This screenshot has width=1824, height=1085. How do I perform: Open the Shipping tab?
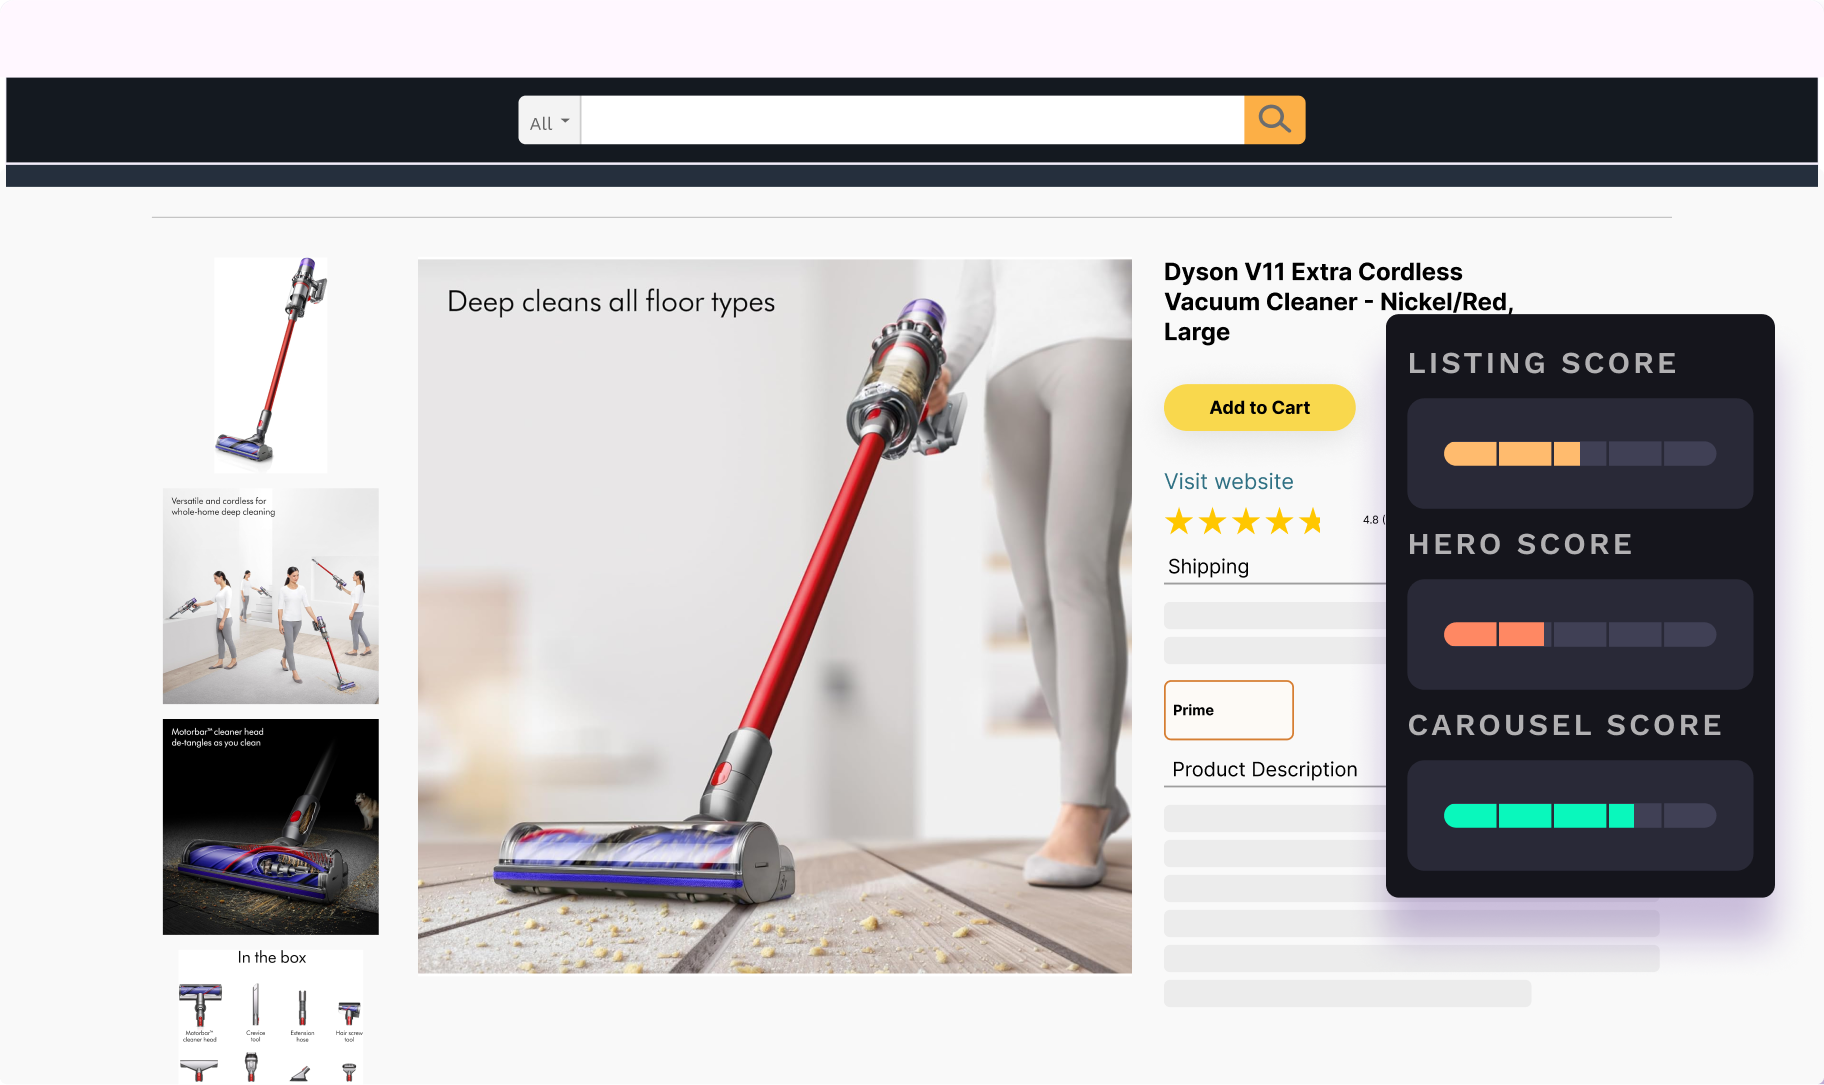click(1208, 566)
